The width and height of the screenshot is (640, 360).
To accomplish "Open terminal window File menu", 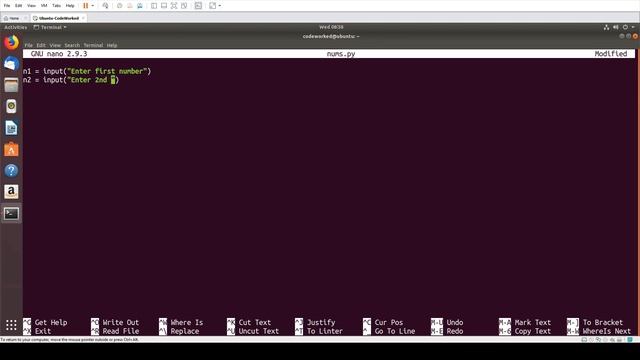I will 29,45.
